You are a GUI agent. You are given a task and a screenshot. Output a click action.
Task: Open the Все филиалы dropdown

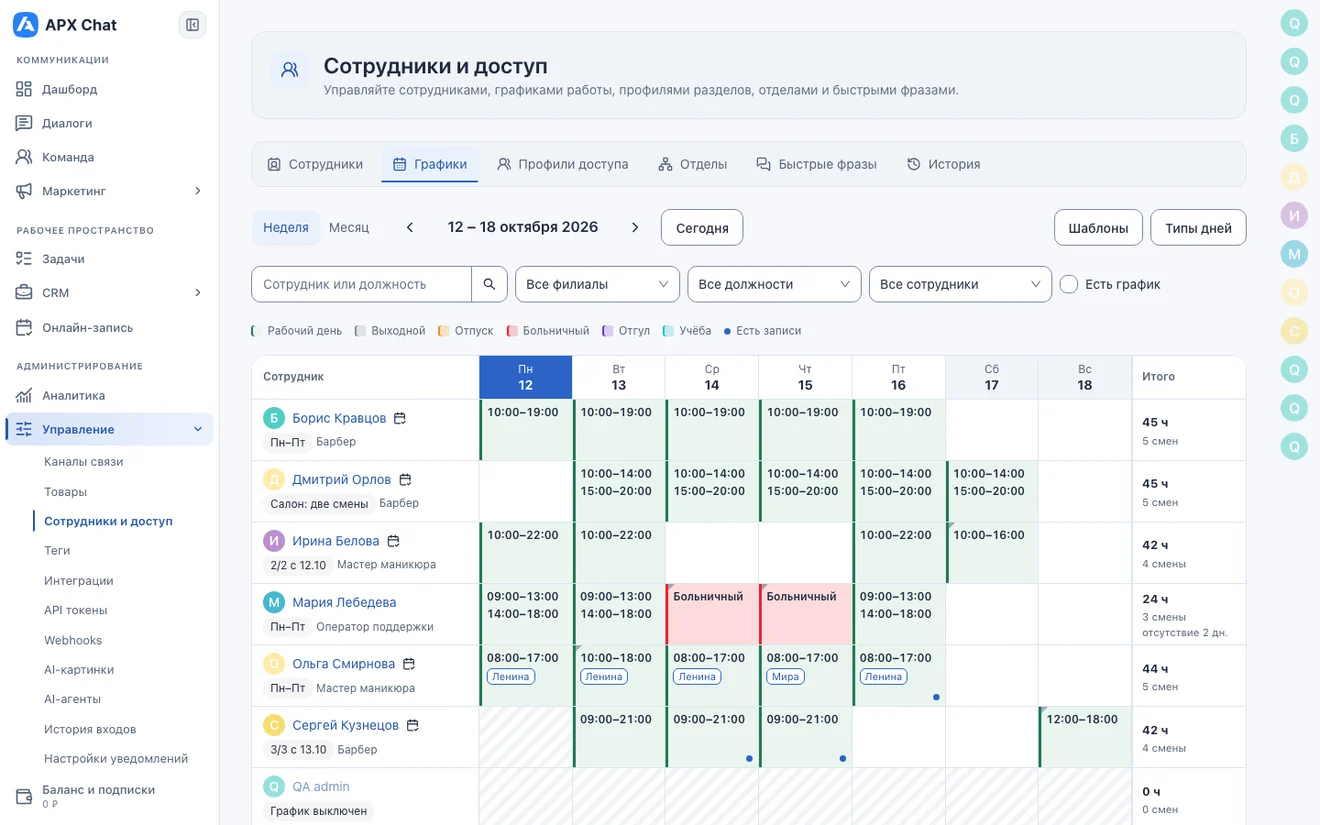pyautogui.click(x=597, y=284)
